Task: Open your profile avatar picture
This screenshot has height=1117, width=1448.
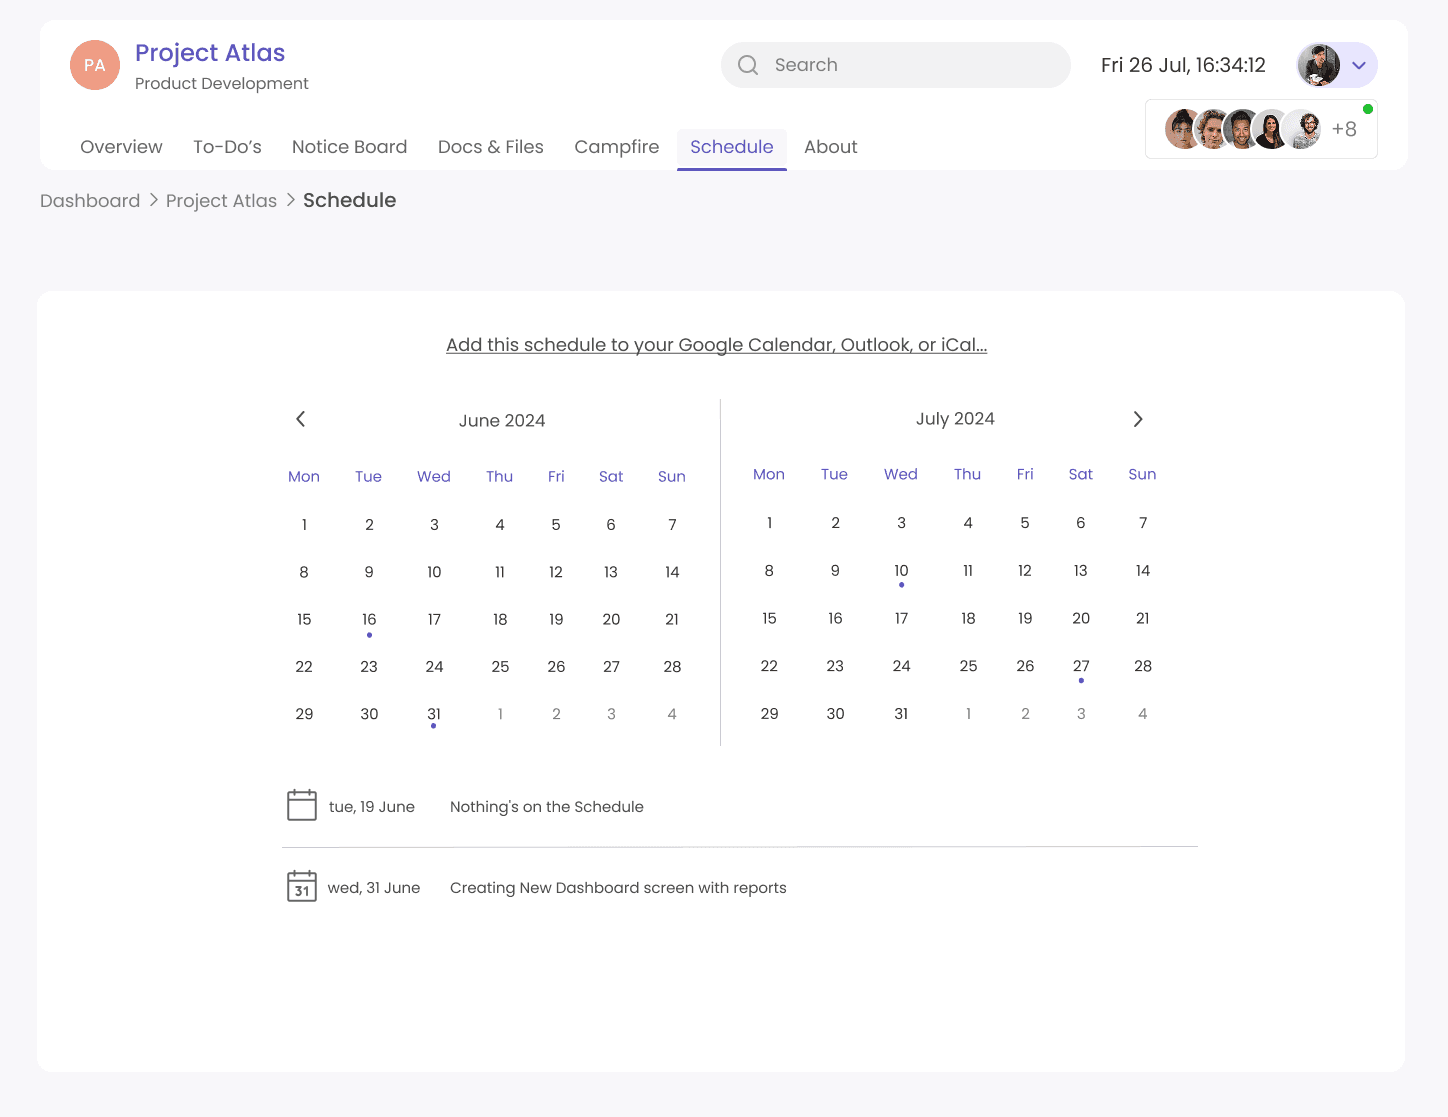Action: 1321,64
